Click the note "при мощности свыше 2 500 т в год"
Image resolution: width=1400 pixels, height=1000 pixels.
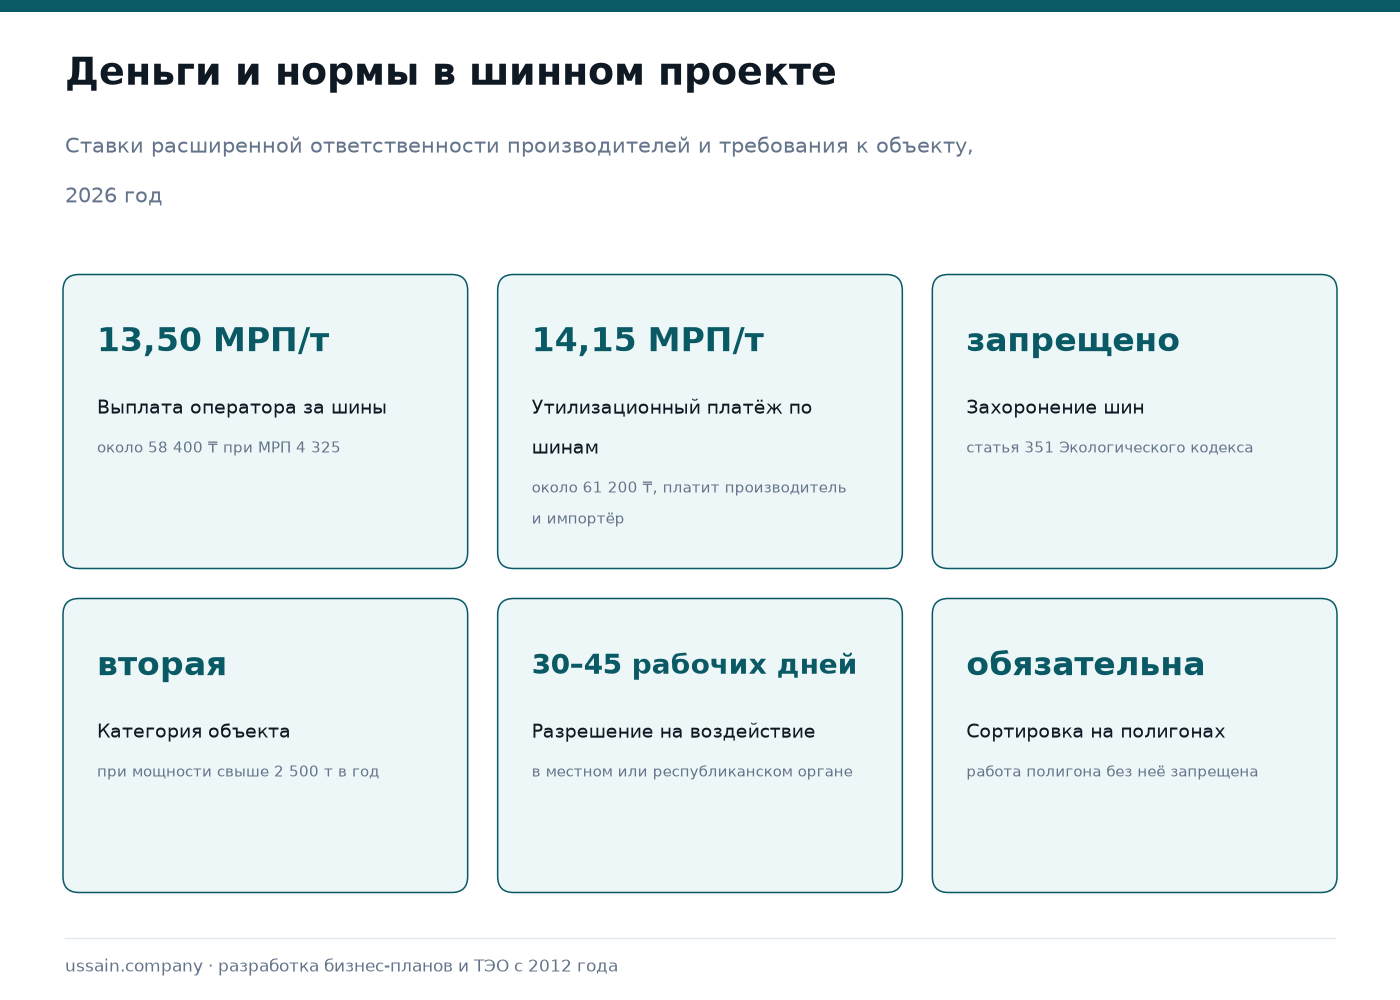[238, 772]
